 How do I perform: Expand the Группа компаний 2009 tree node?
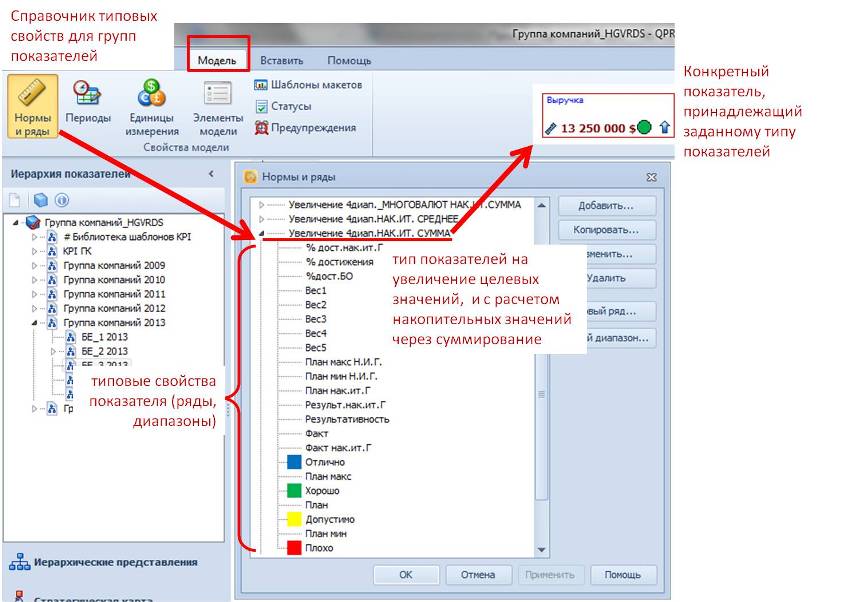(35, 266)
